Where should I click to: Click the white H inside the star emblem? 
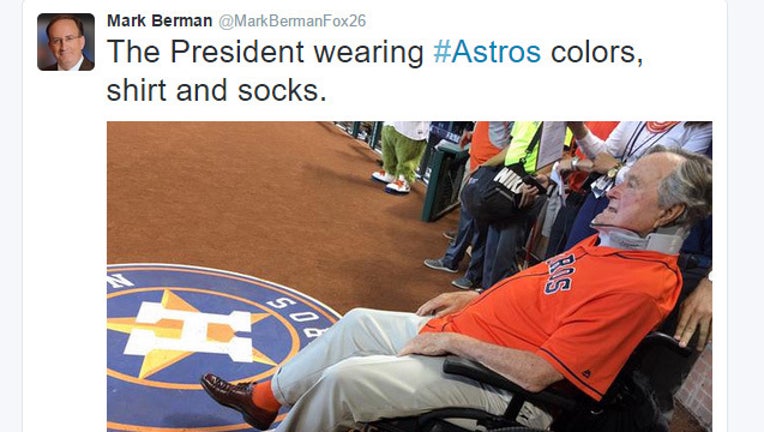[190, 332]
